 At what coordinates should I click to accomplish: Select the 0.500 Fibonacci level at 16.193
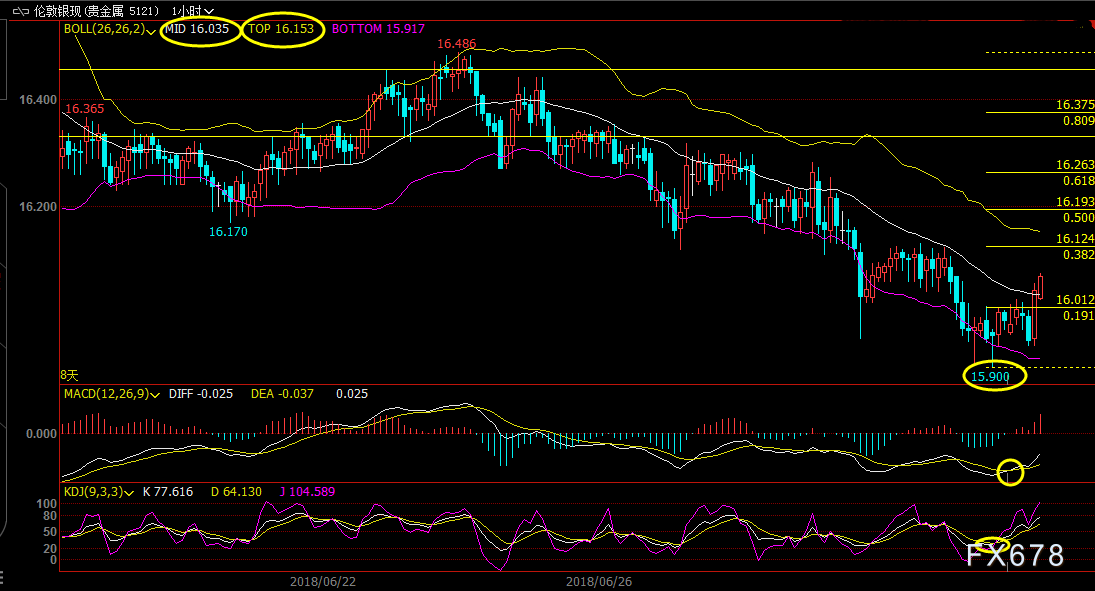(x=1077, y=217)
